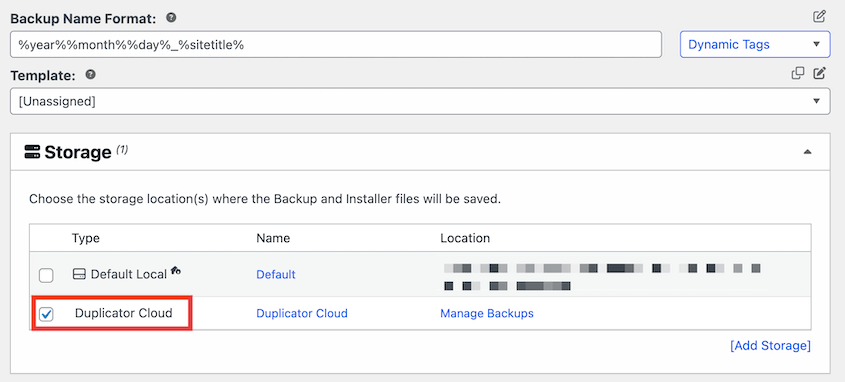This screenshot has width=845, height=382.
Task: Click the small badge icon after Default Local
Action: tap(176, 271)
